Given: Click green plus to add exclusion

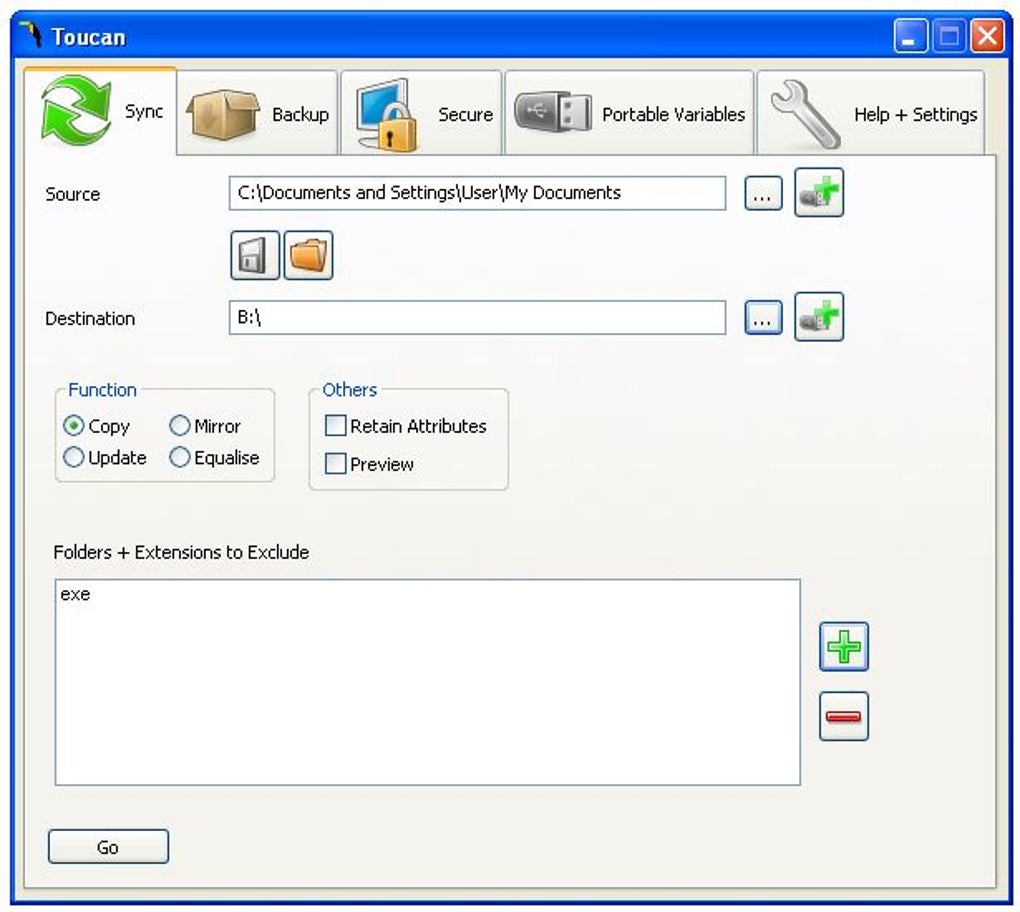Looking at the screenshot, I should click(x=844, y=647).
